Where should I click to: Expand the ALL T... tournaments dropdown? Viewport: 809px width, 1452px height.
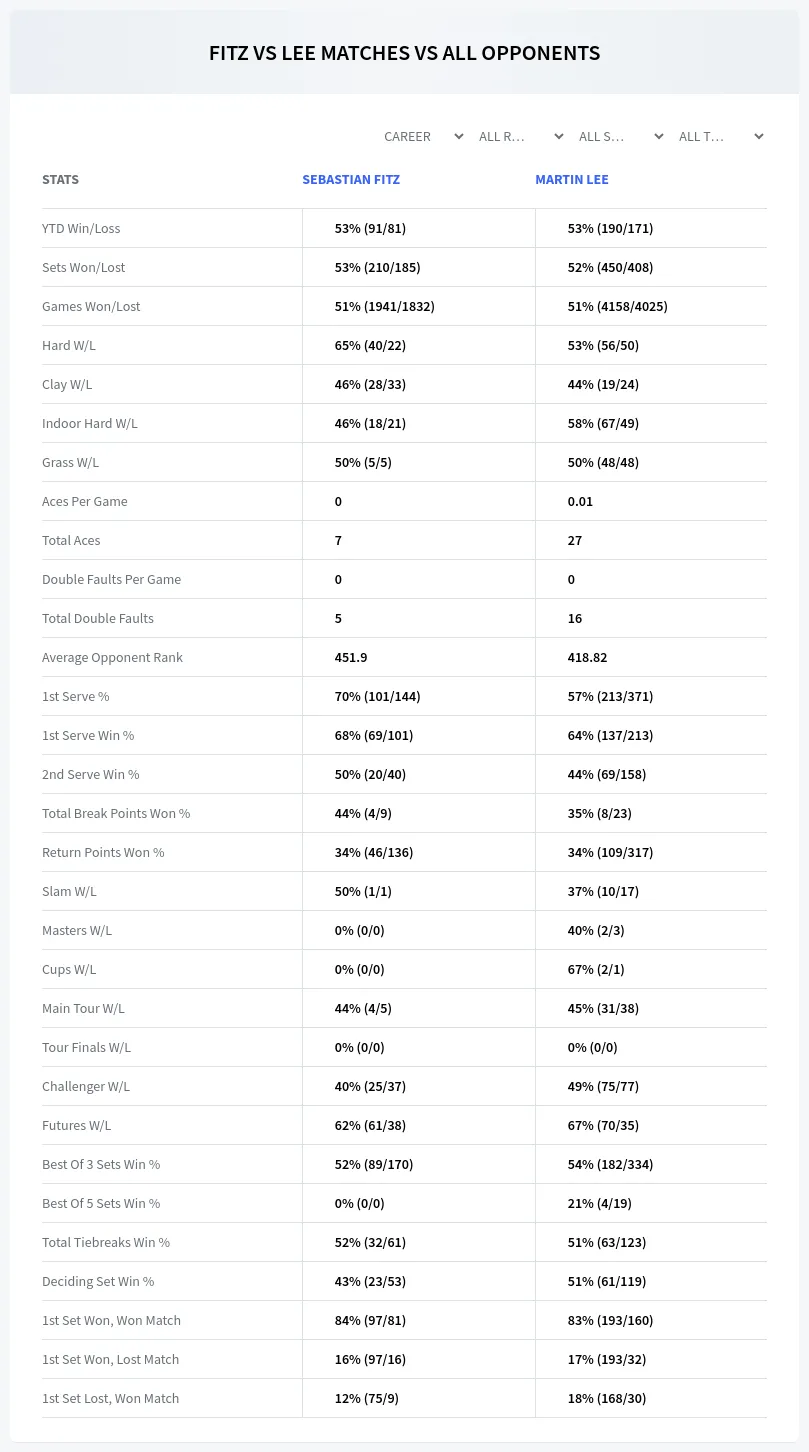pyautogui.click(x=721, y=136)
